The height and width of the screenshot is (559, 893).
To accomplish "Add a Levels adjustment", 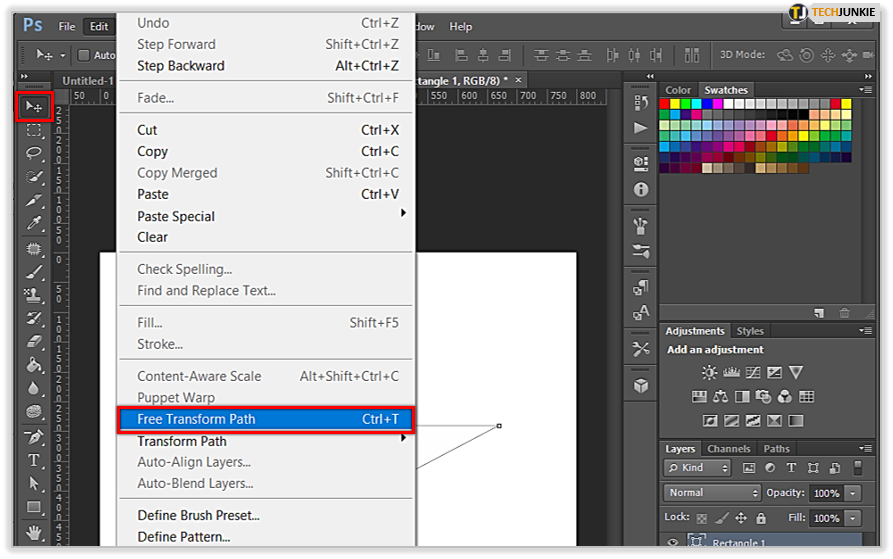I will point(731,372).
